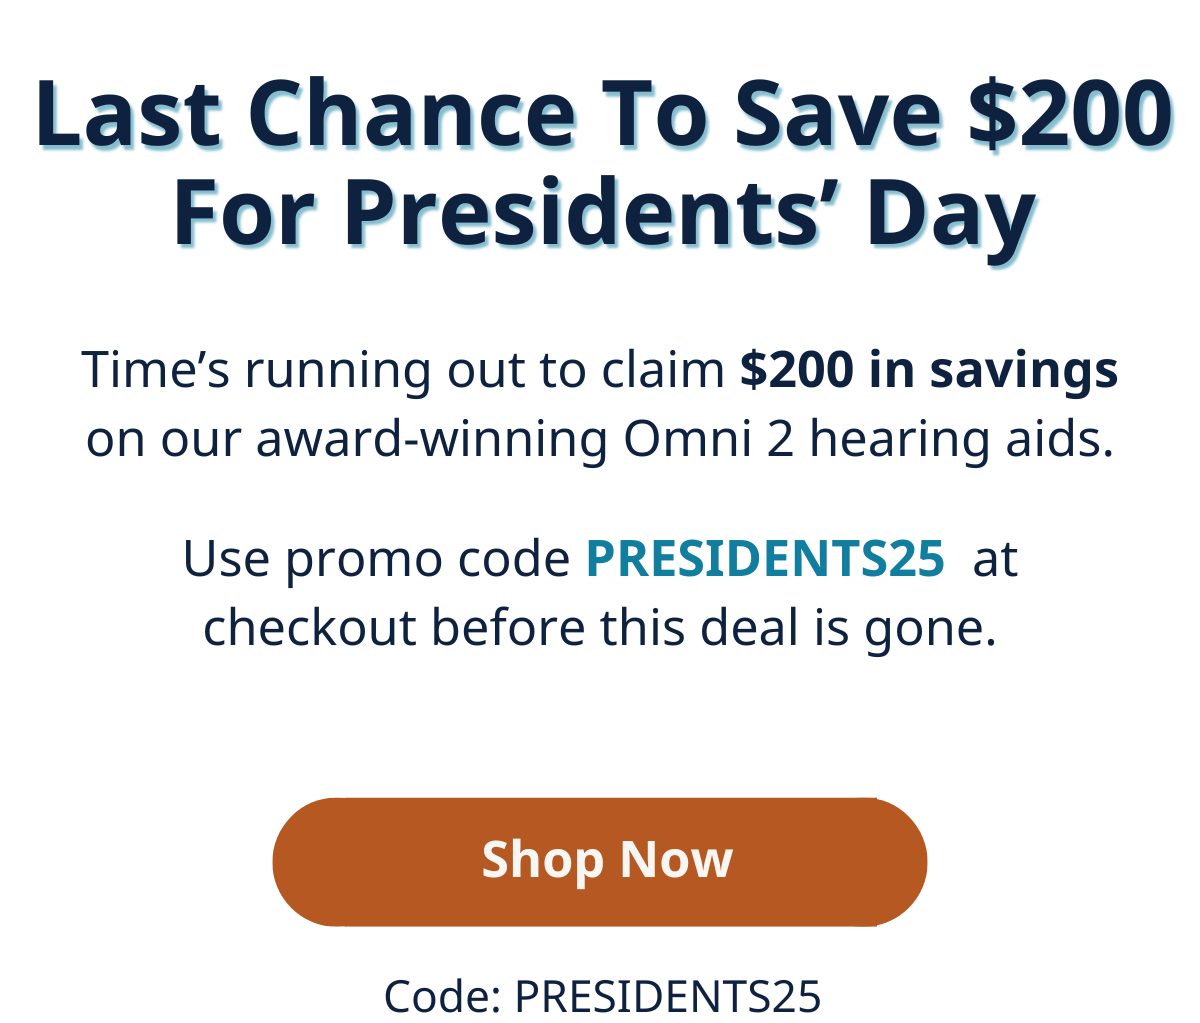Click the words Omni 2
The image size is (1200, 1023).
pyautogui.click(x=708, y=439)
